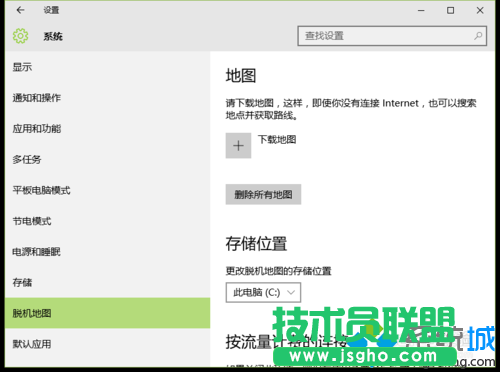Open 默认应用 settings page
This screenshot has height=372, width=500.
[107, 344]
